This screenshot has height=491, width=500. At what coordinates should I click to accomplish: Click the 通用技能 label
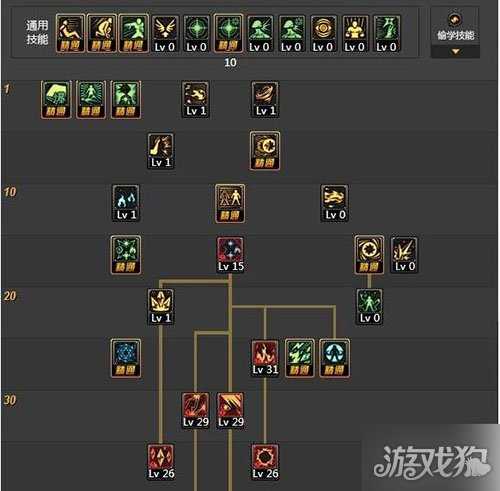[37, 32]
